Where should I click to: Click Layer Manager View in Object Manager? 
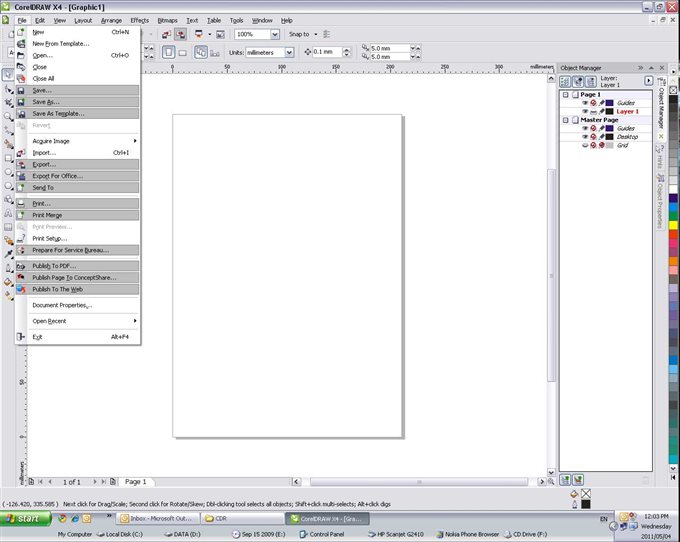pyautogui.click(x=591, y=81)
